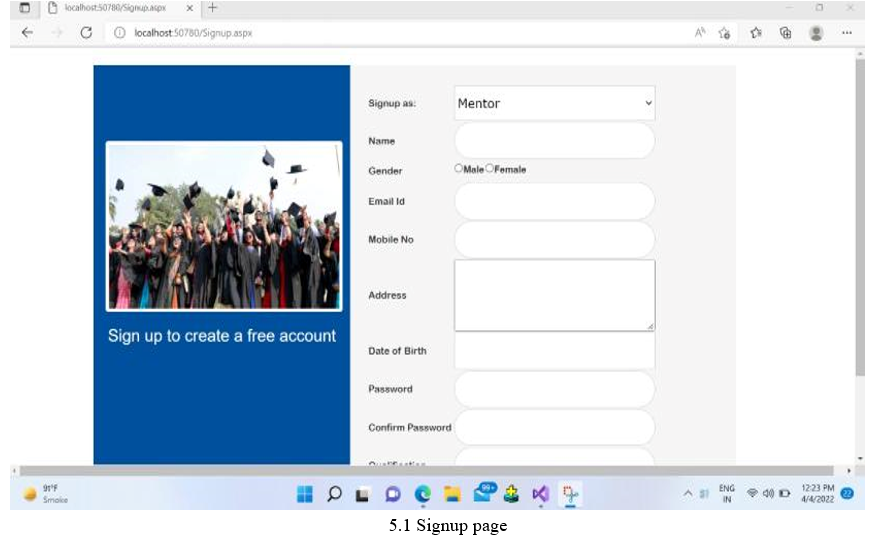The width and height of the screenshot is (872, 539).
Task: Open the browser profile icon
Action: tap(816, 33)
